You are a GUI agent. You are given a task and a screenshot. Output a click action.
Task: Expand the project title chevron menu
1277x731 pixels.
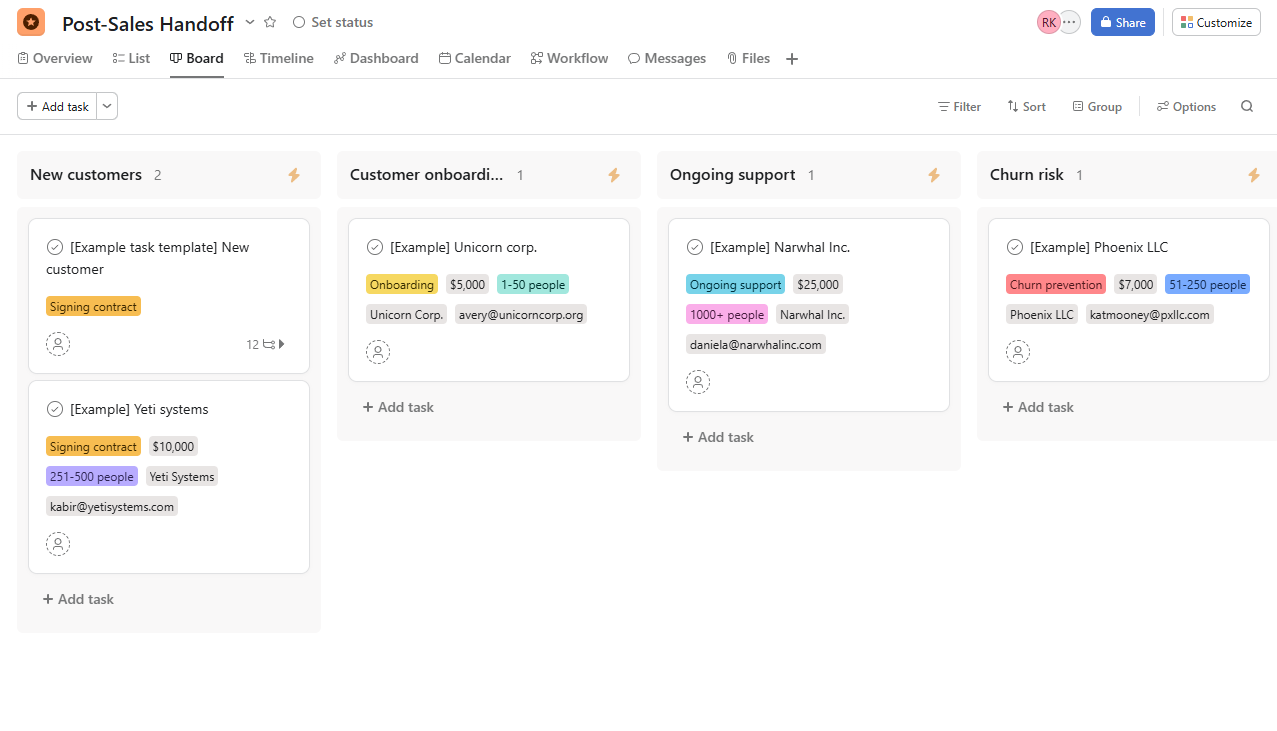[x=249, y=21]
